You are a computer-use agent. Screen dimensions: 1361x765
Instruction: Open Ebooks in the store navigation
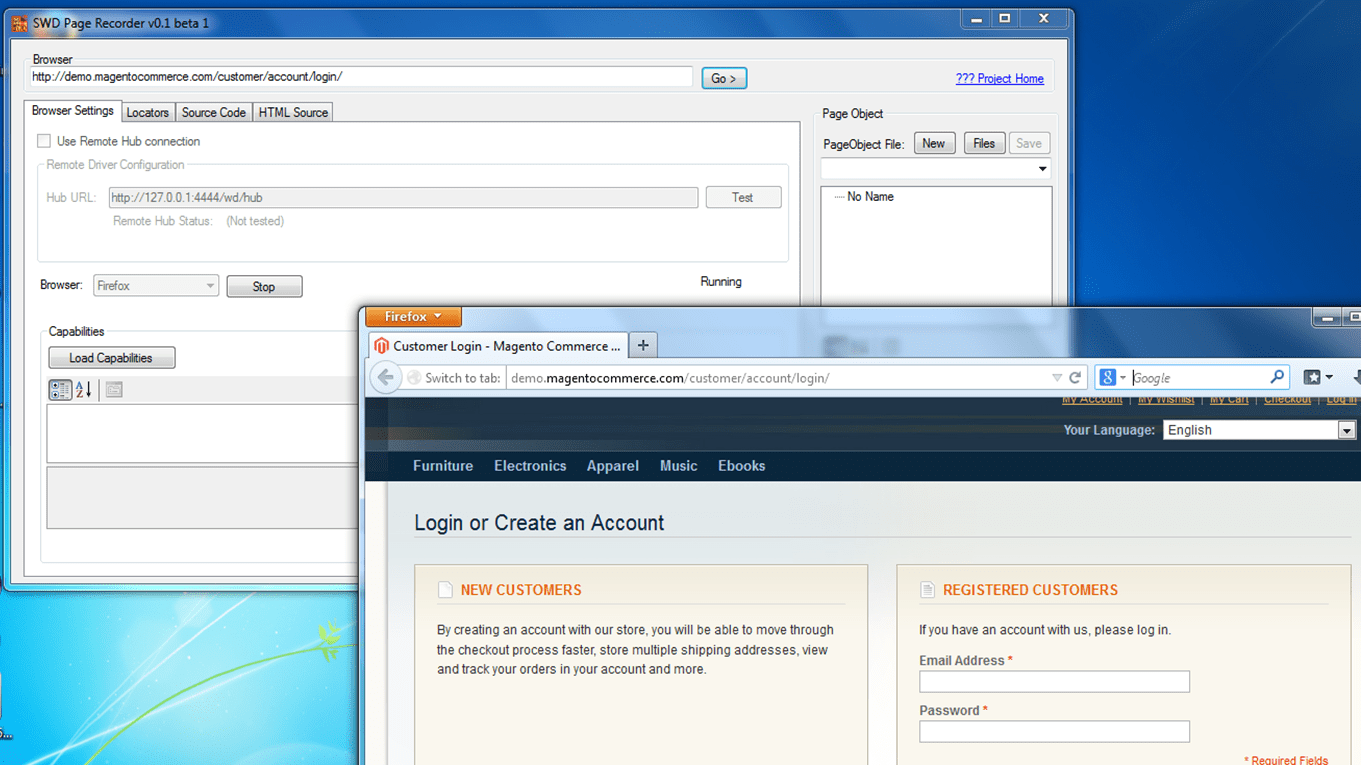tap(742, 466)
